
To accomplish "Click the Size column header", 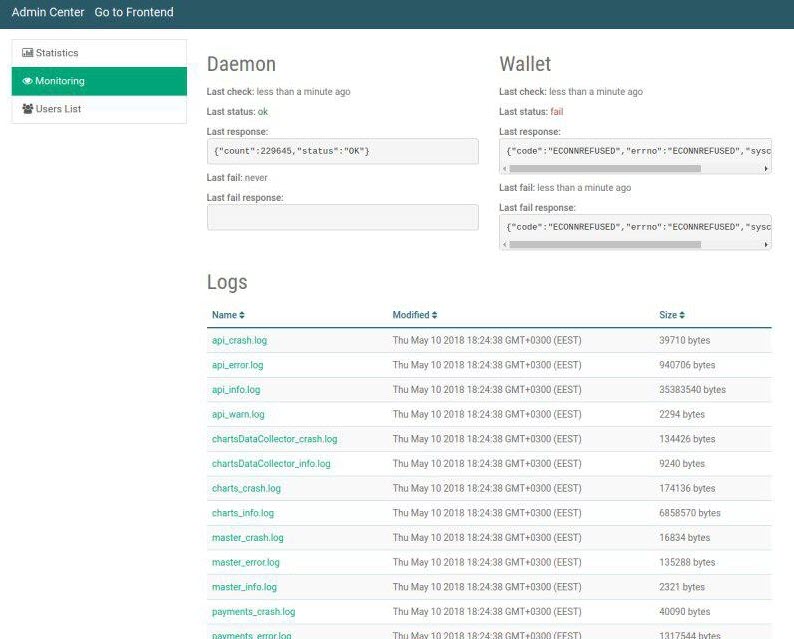I will 671,315.
